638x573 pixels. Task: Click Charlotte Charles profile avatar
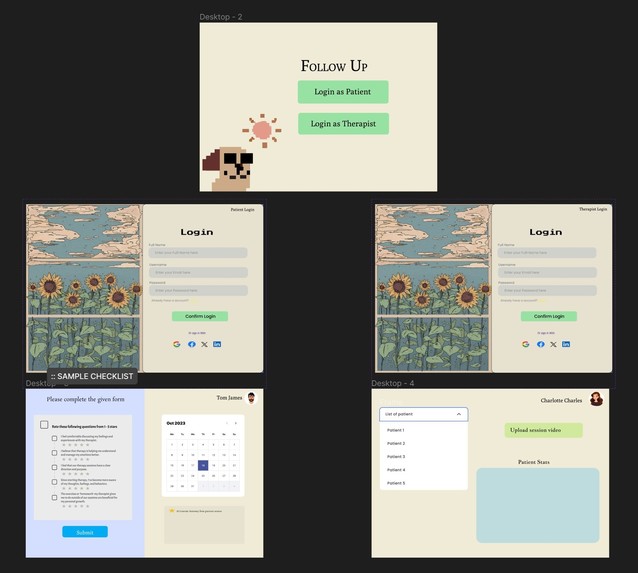coord(596,399)
